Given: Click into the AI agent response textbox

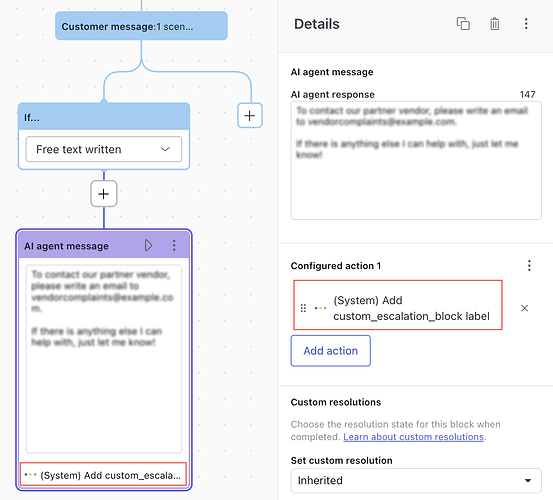Looking at the screenshot, I should [416, 160].
